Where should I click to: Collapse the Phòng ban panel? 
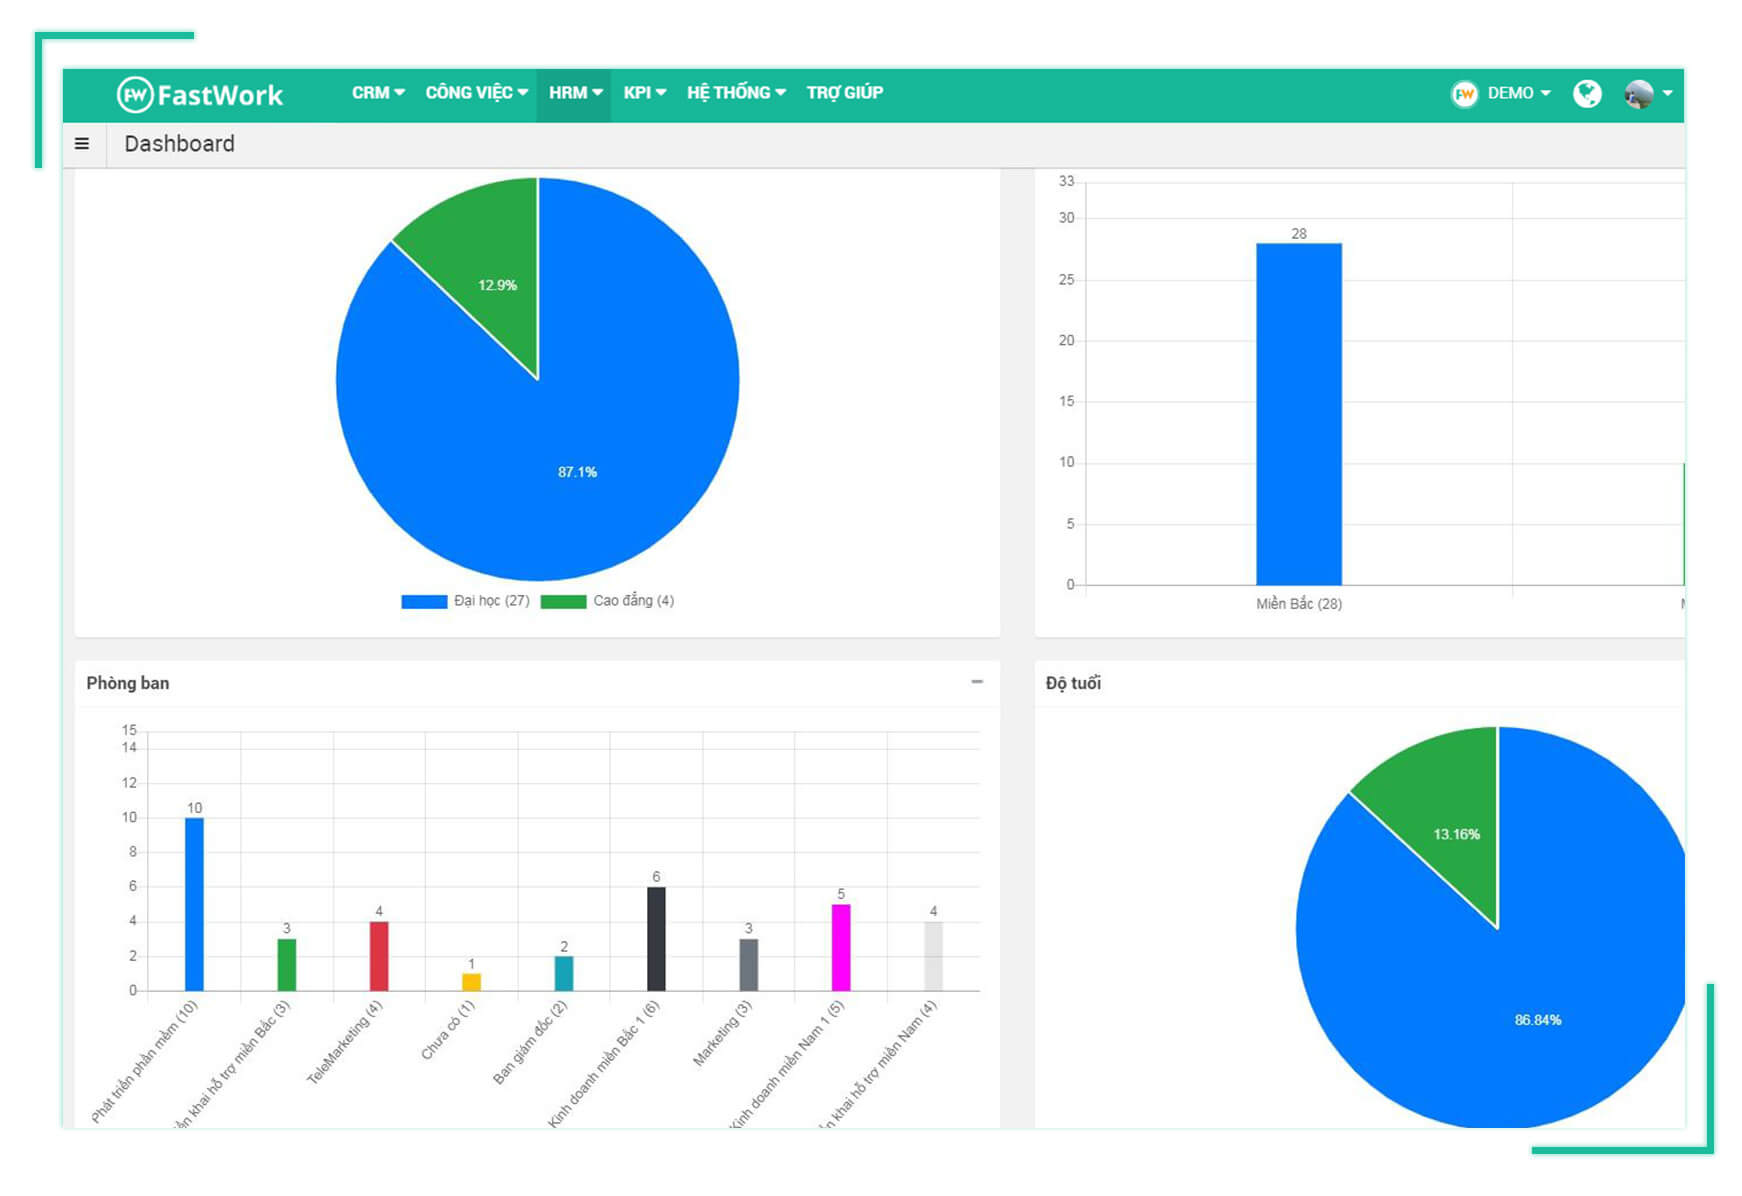click(976, 682)
